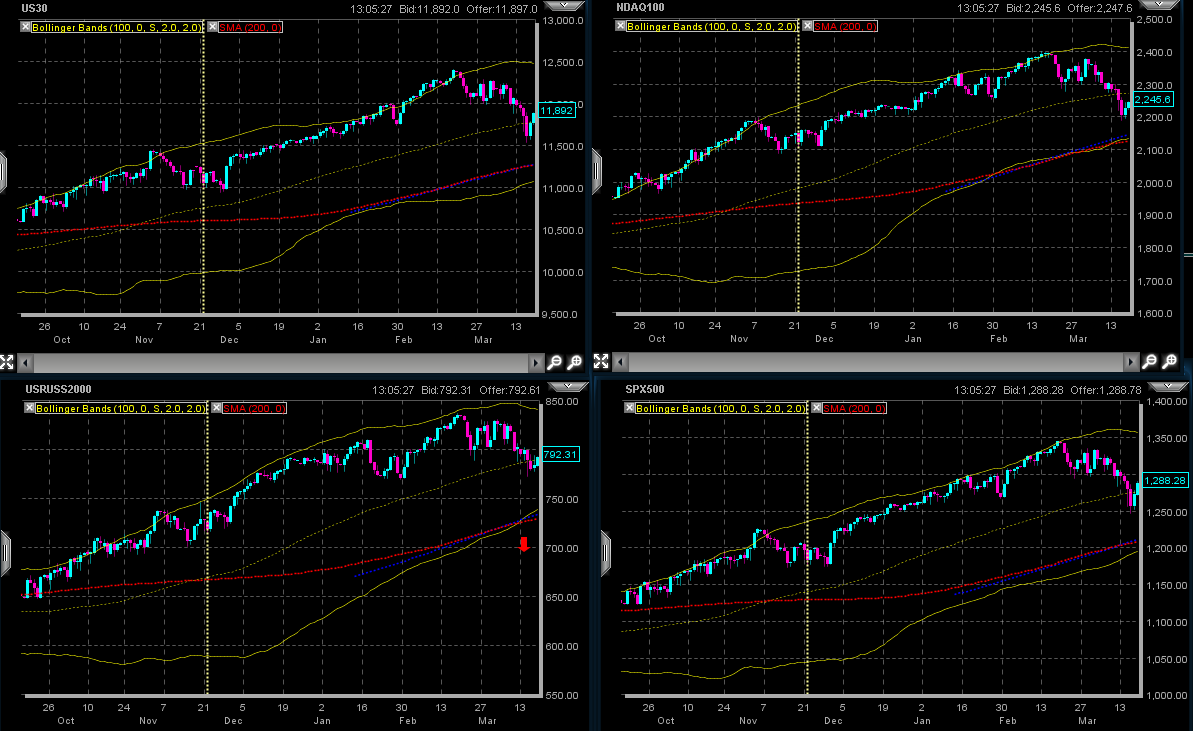Select the US30 chart title

tap(35, 8)
